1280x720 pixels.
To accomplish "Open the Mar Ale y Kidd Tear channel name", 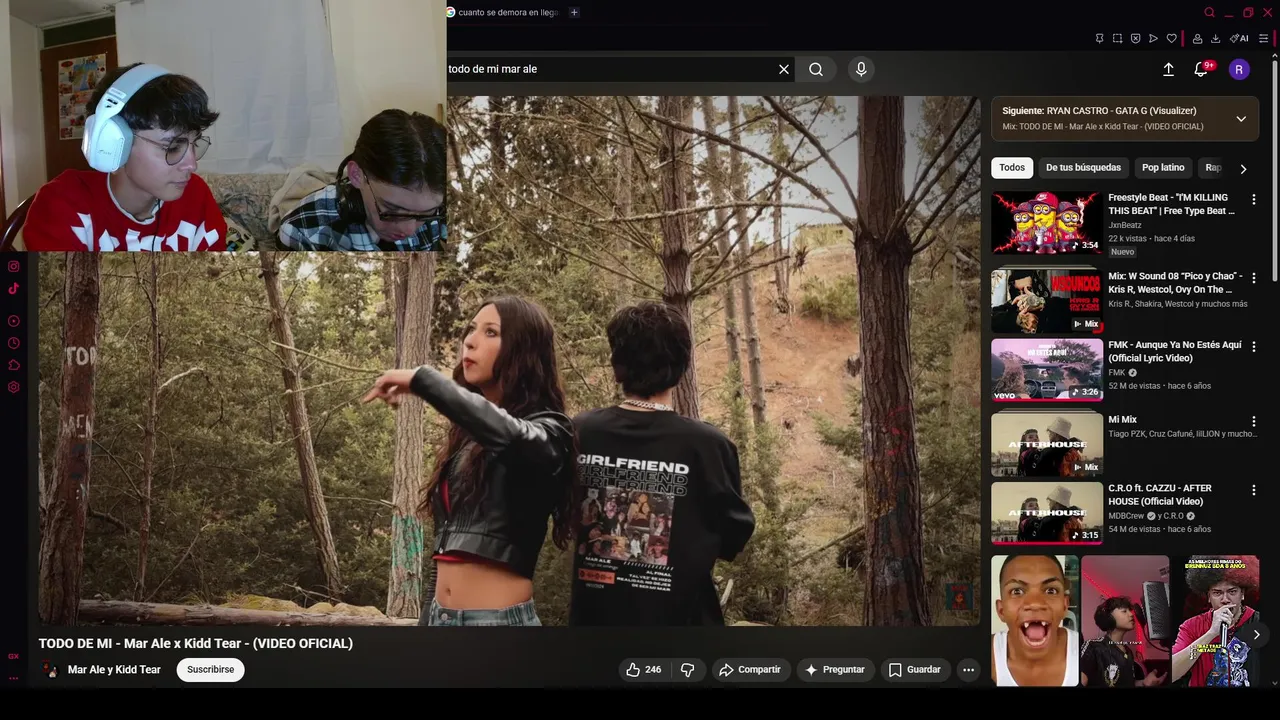I will point(114,670).
